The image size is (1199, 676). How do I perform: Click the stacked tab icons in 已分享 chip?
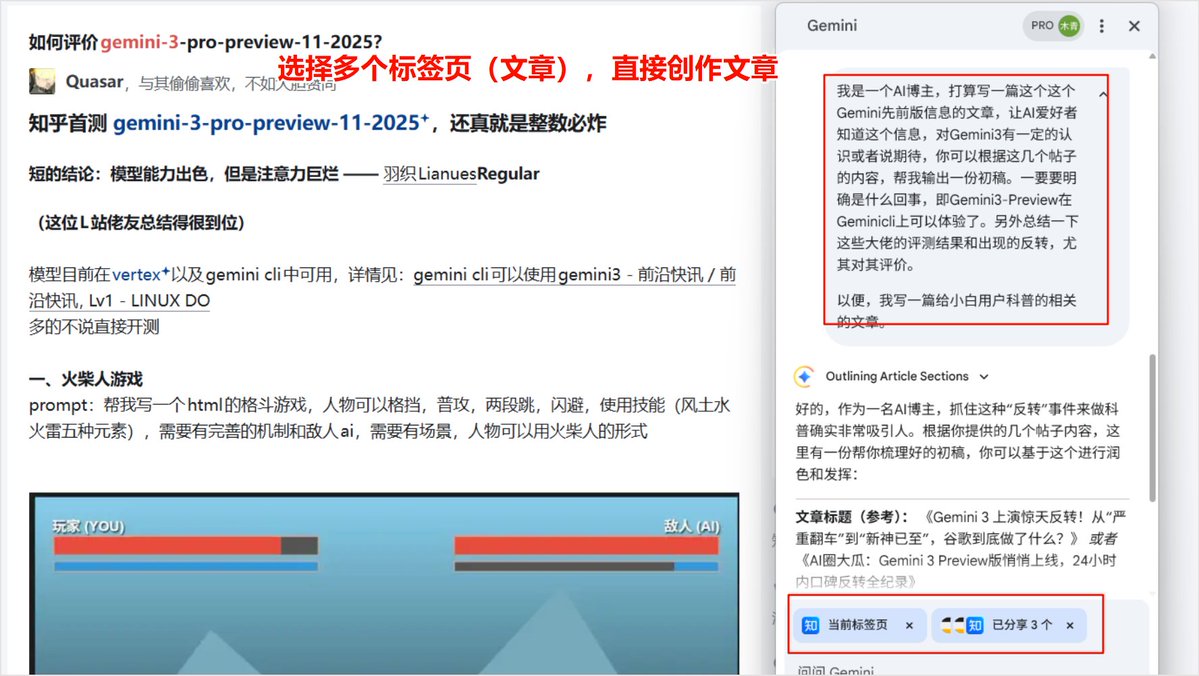(962, 626)
